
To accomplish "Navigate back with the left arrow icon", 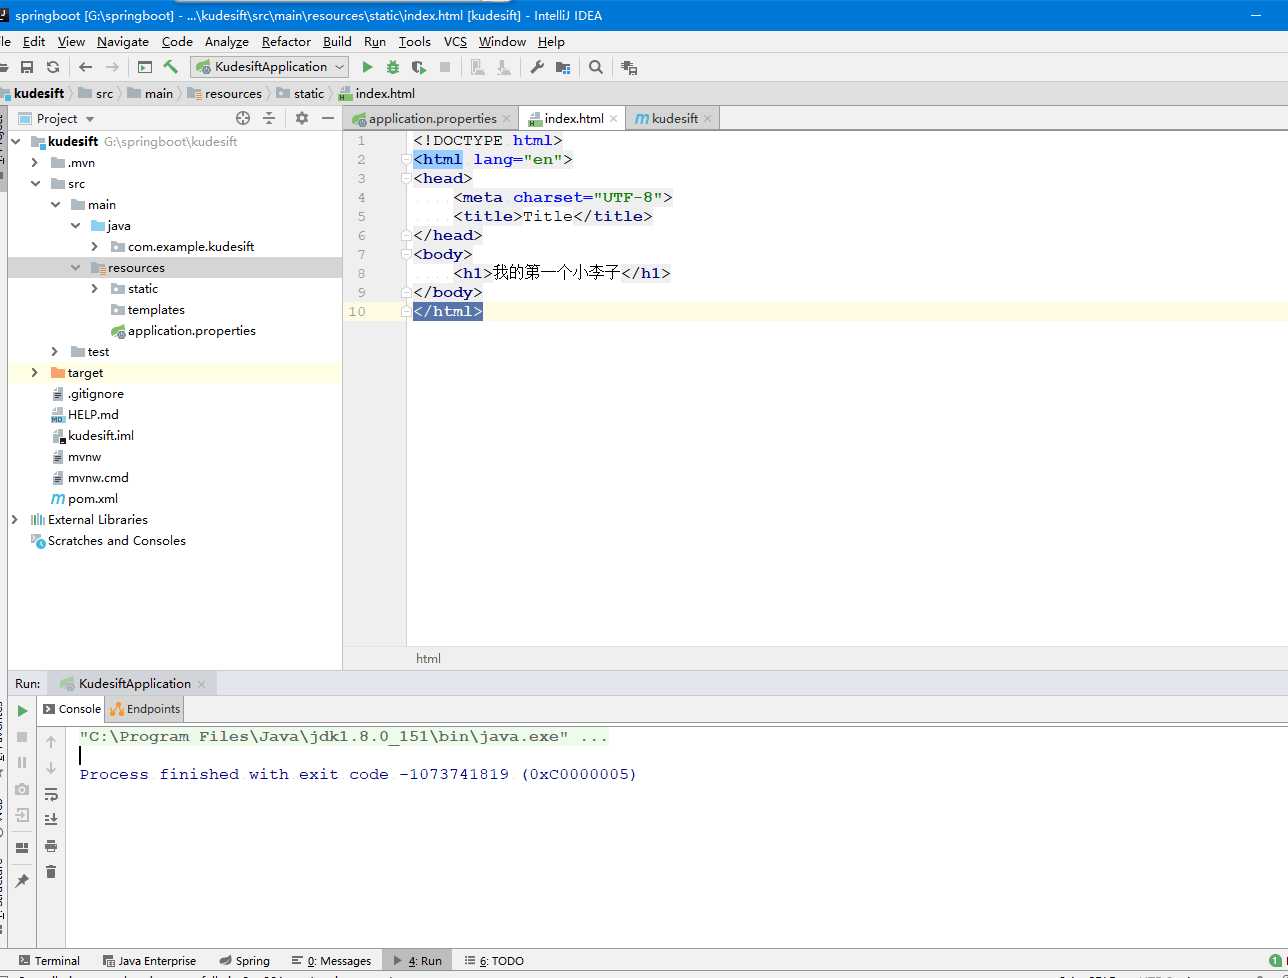I will point(85,67).
